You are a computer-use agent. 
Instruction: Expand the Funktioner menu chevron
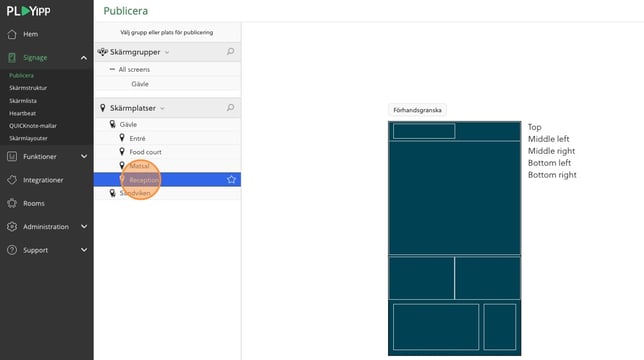(84, 156)
